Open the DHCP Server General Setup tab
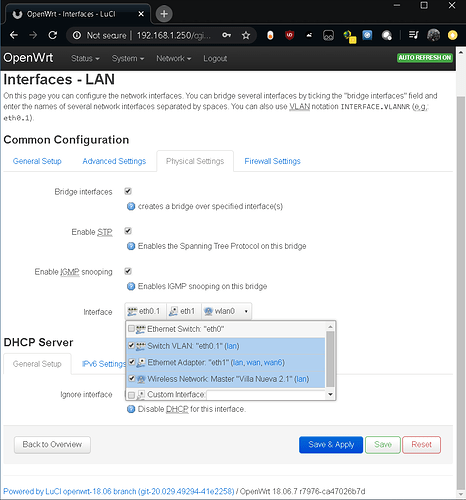The height and width of the screenshot is (500, 466). 37,364
